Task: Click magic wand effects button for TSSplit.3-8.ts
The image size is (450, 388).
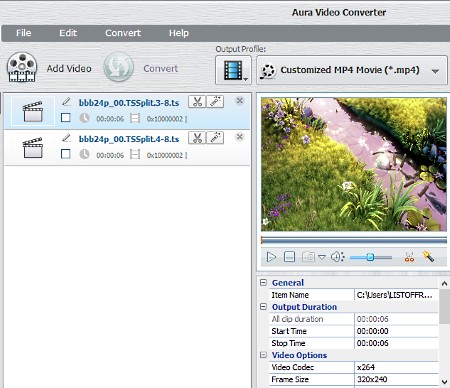Action: coord(215,102)
